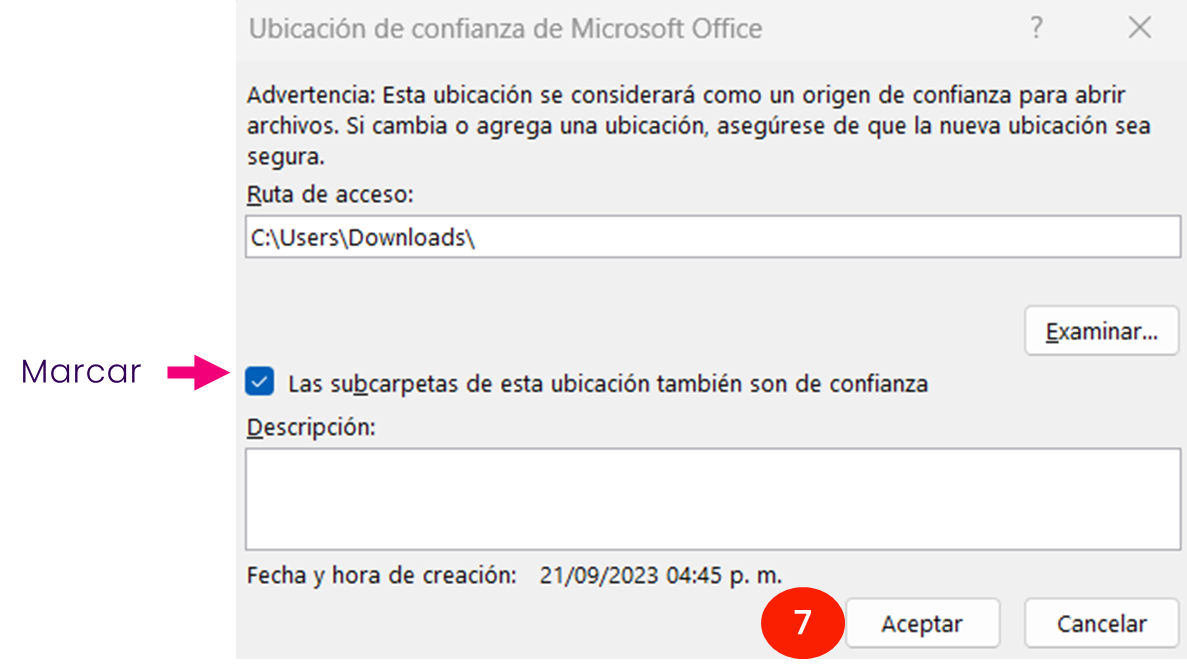The height and width of the screenshot is (665, 1187).
Task: Open help via the question mark icon
Action: (1036, 28)
